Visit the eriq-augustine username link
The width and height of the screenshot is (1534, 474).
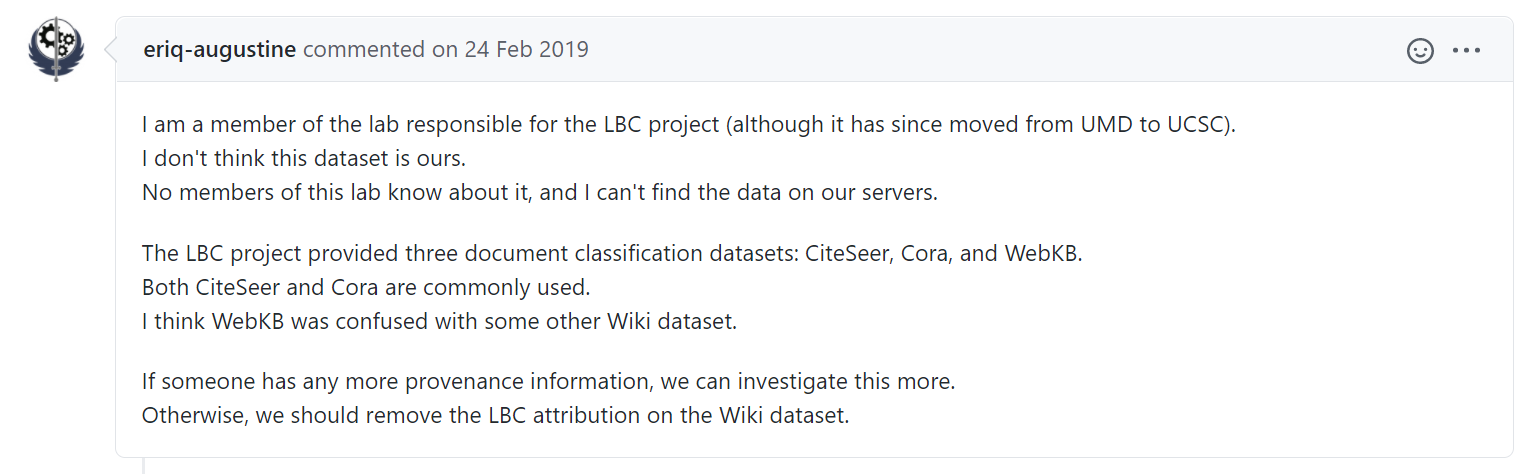point(219,49)
